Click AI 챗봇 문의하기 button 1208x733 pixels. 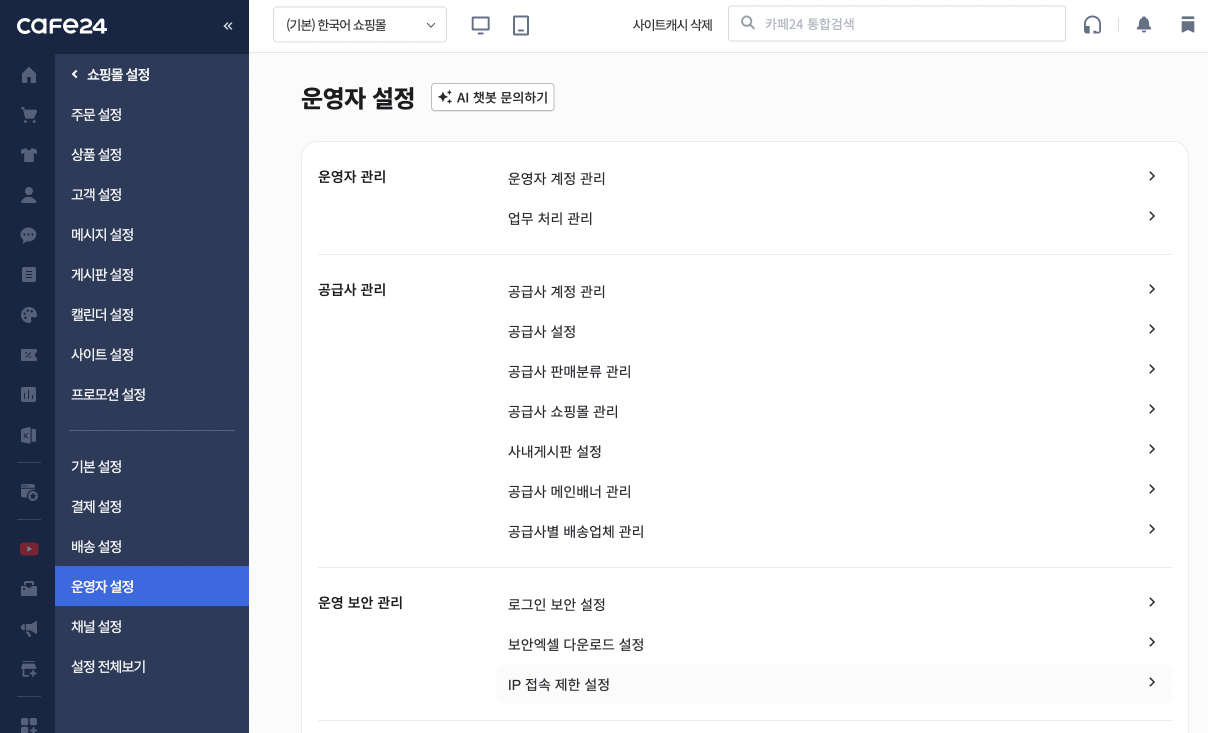(x=492, y=97)
